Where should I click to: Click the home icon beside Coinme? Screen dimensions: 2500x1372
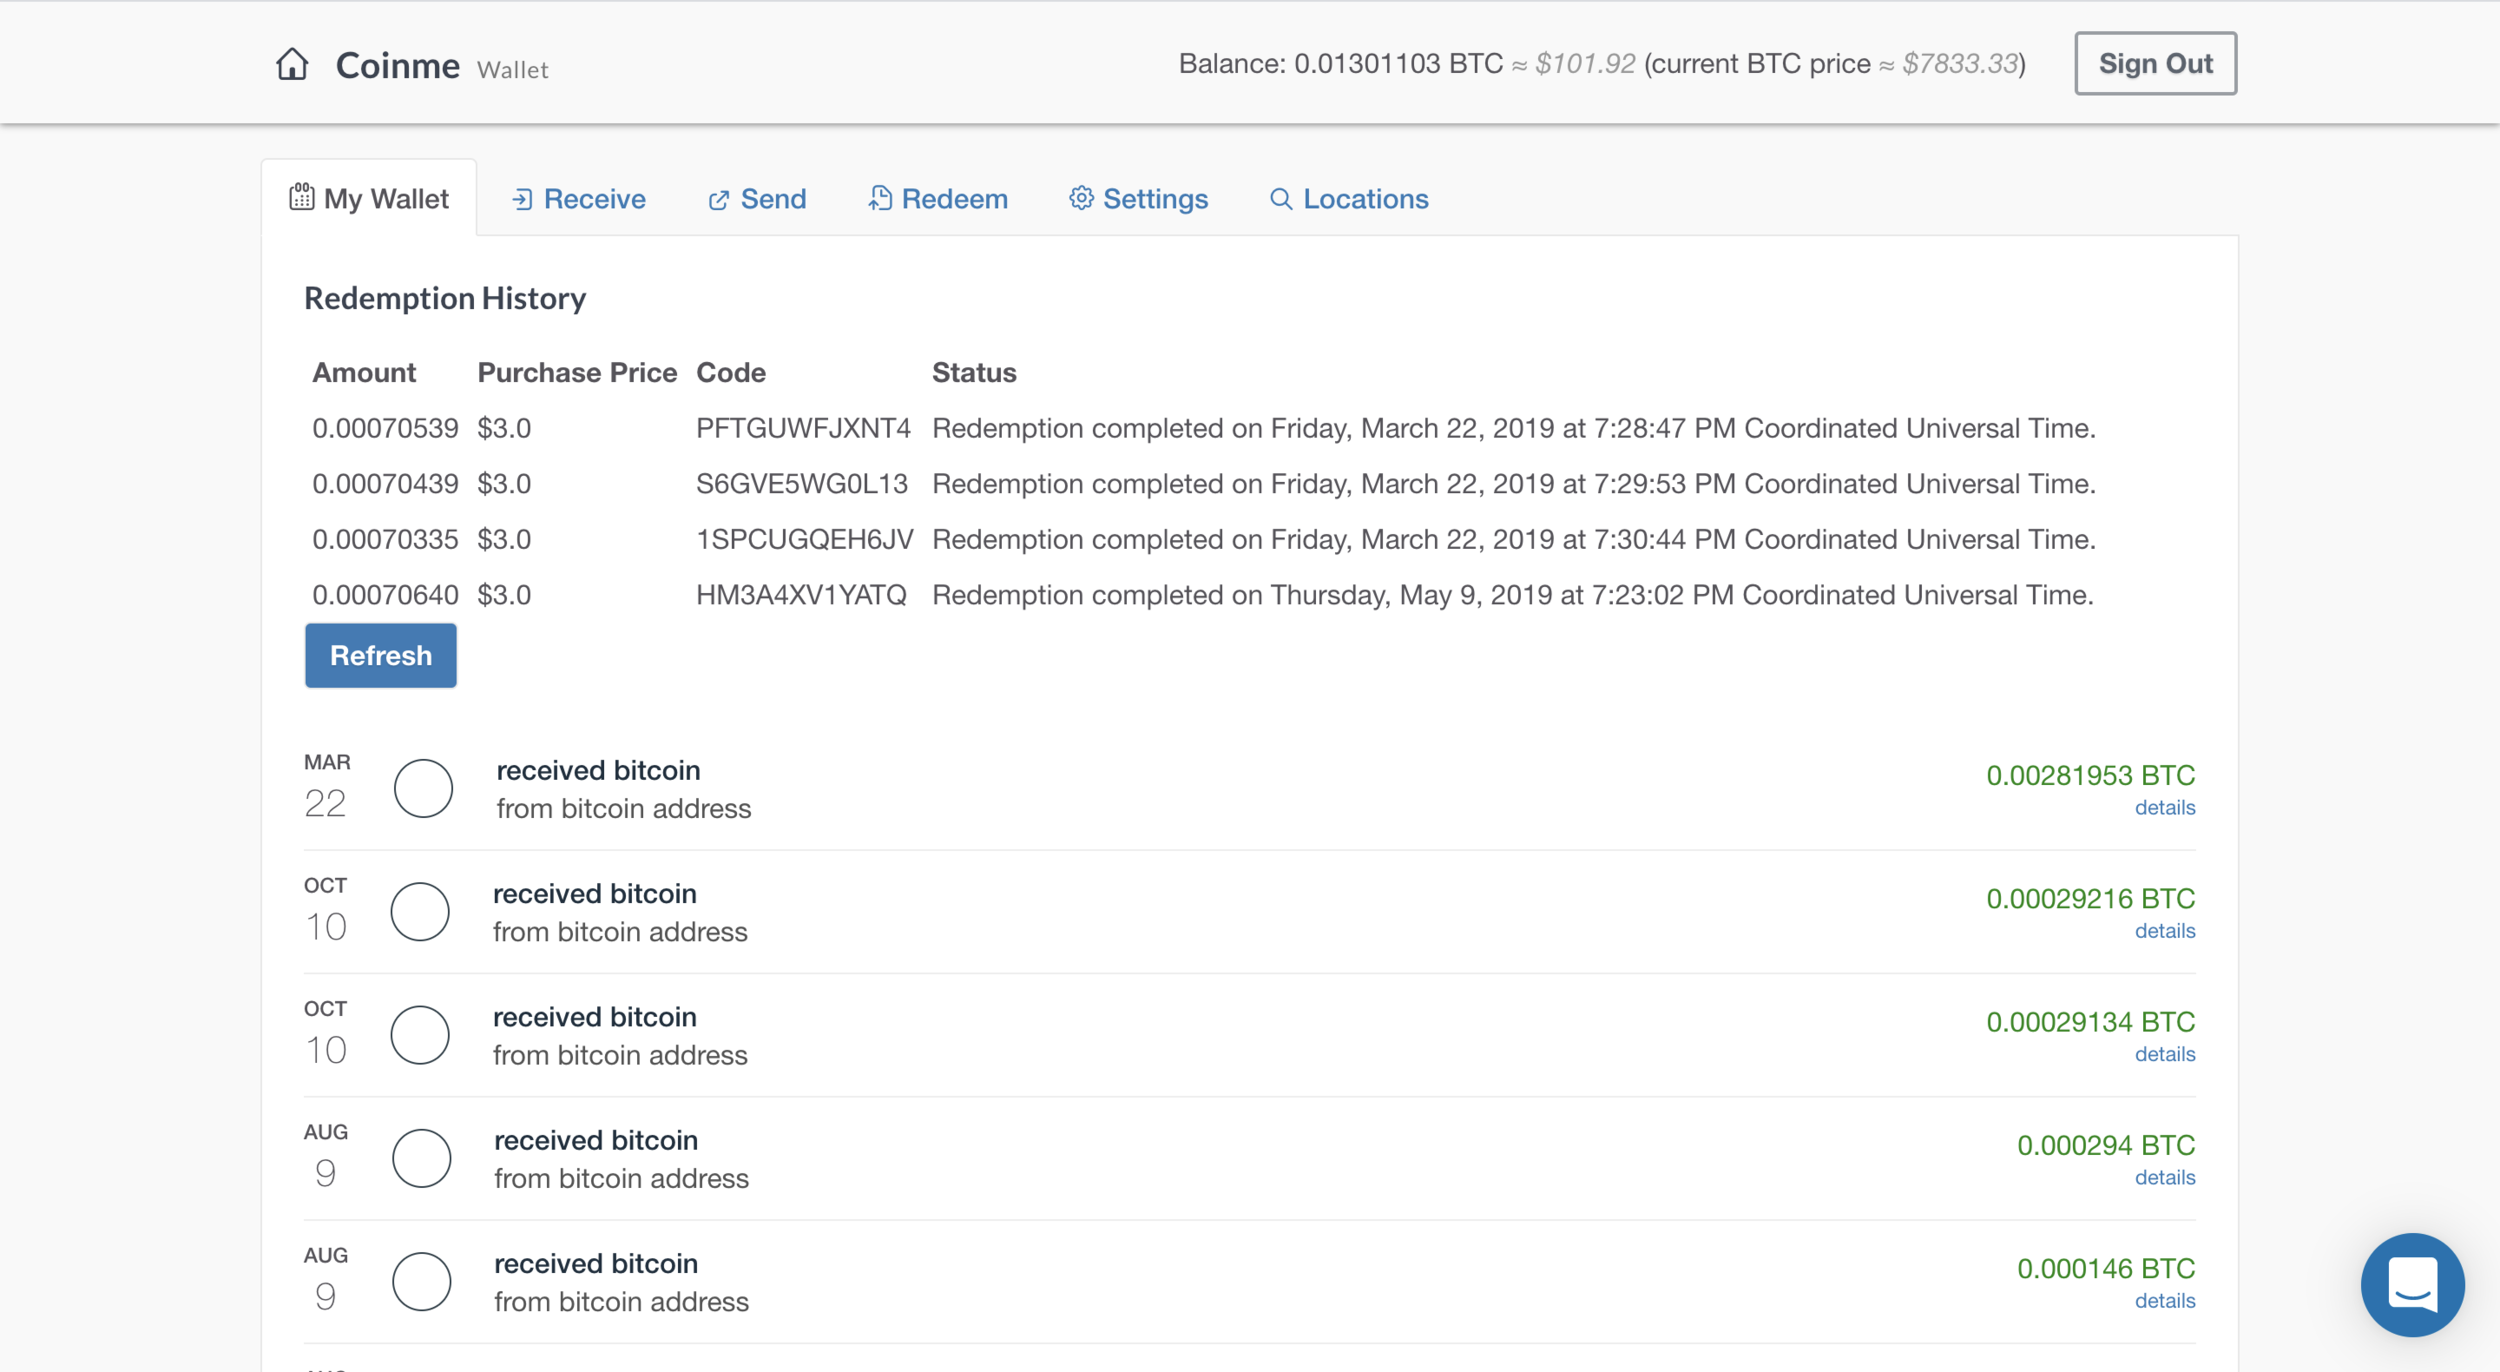click(292, 64)
